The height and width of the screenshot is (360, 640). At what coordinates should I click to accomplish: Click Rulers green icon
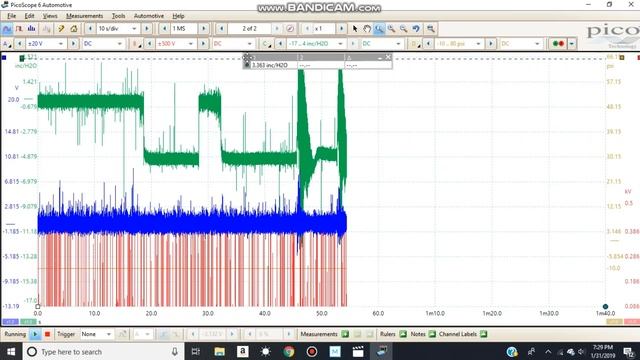point(403,334)
